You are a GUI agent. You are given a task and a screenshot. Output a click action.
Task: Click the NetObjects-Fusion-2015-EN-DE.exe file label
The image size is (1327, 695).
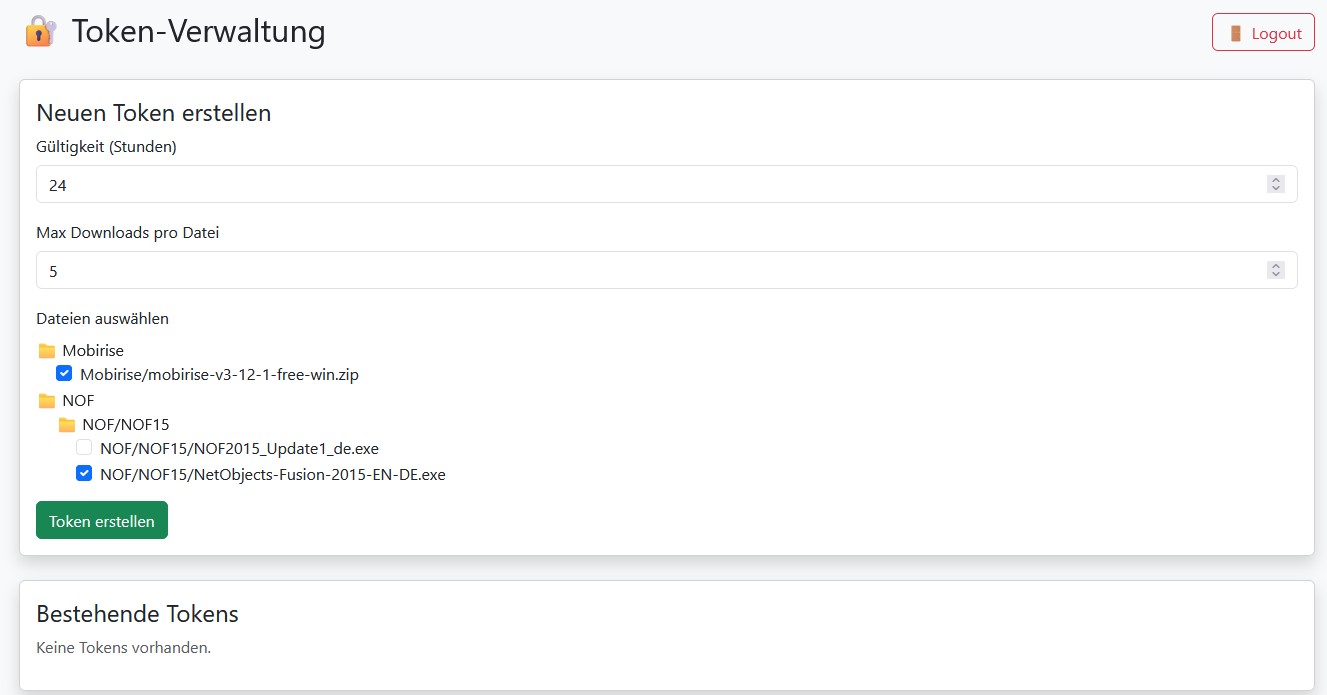point(272,475)
